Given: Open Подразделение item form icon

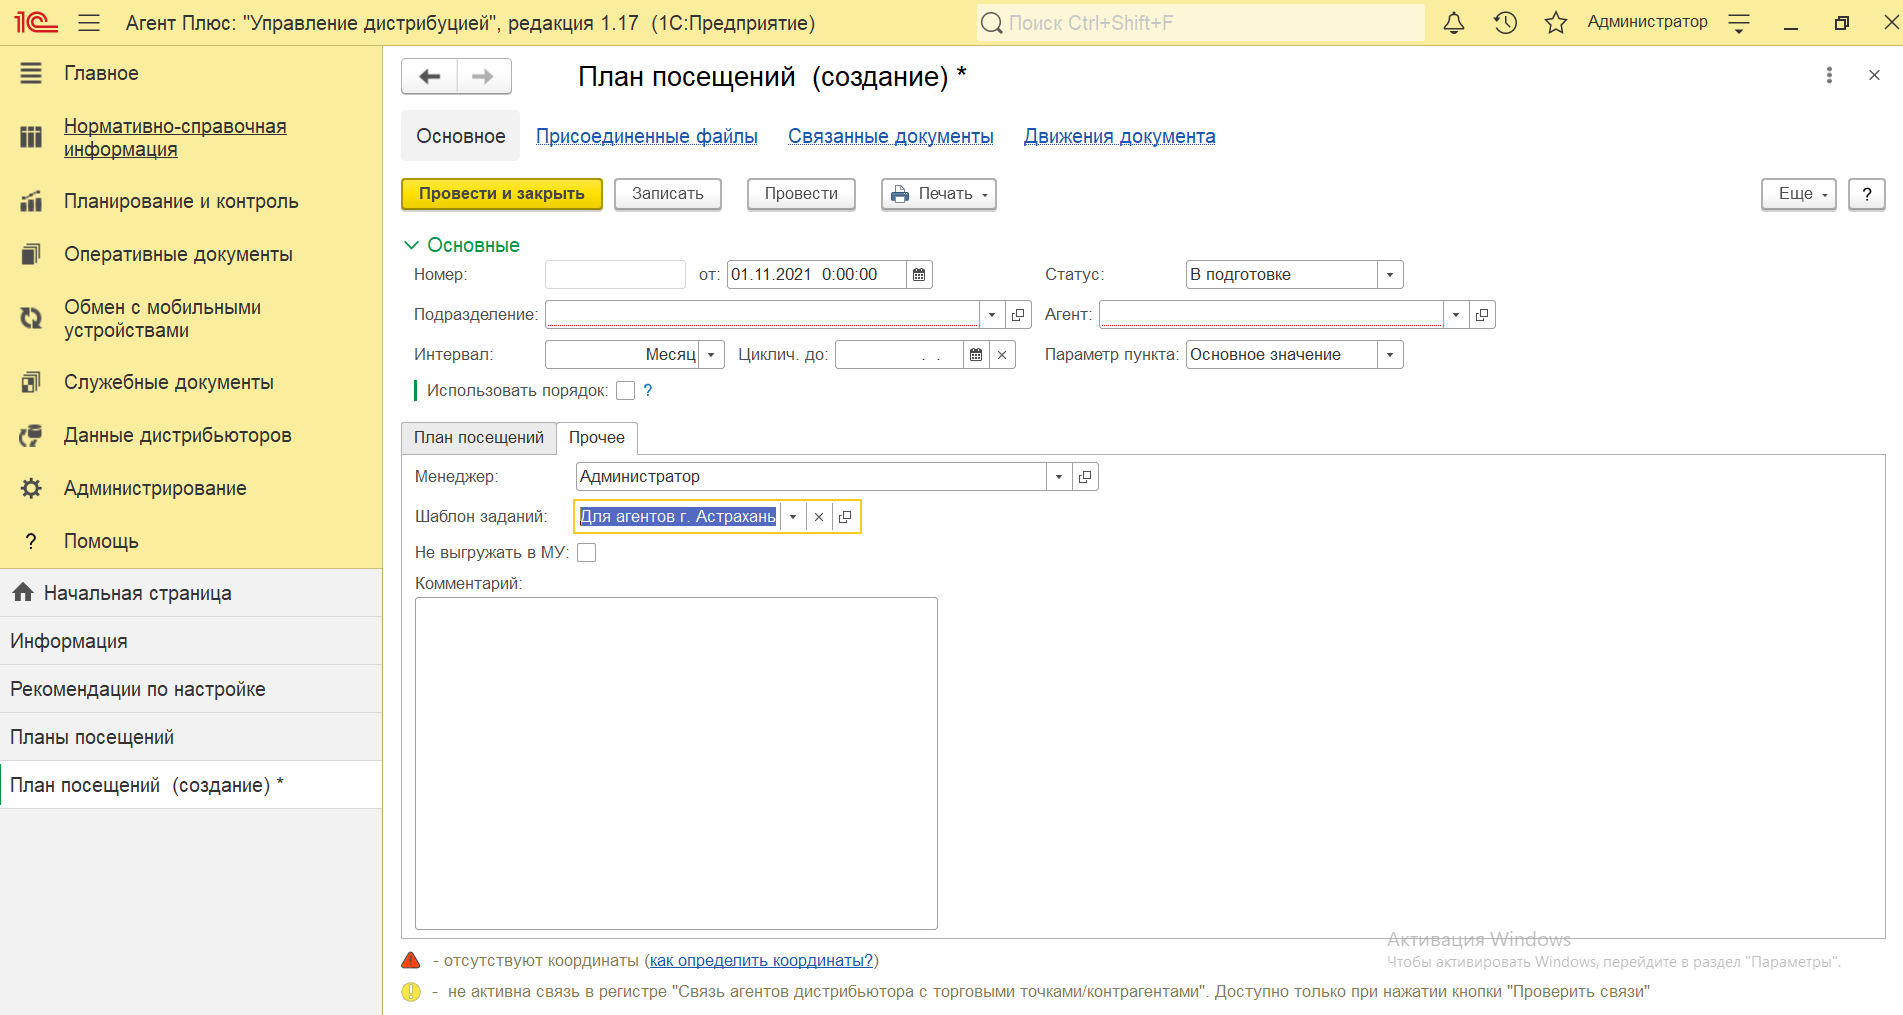Looking at the screenshot, I should coord(1018,314).
